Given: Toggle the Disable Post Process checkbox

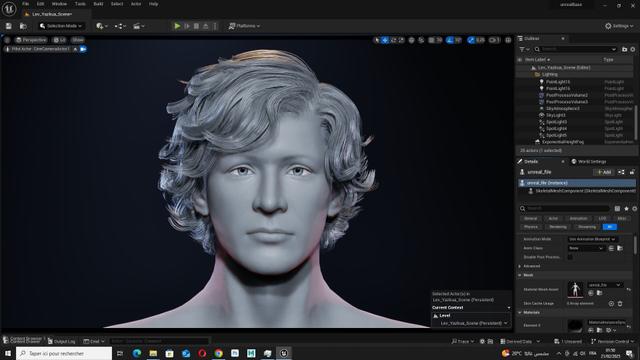Looking at the screenshot, I should coord(570,257).
